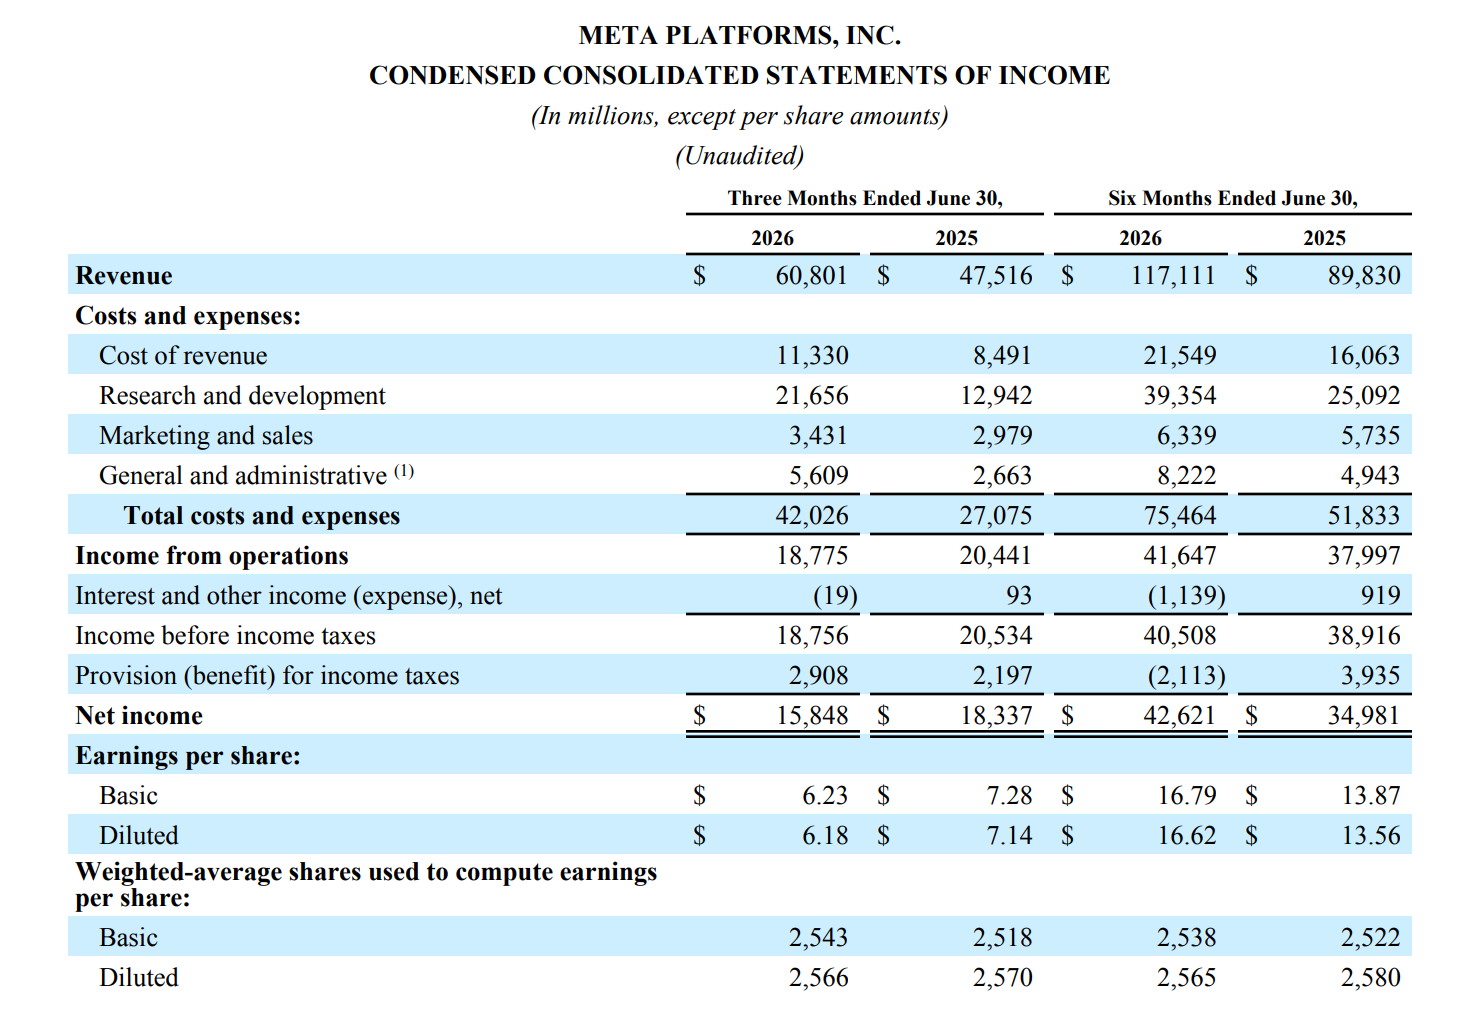Click the "Net income" row label
This screenshot has width=1464, height=1018.
pyautogui.click(x=139, y=716)
